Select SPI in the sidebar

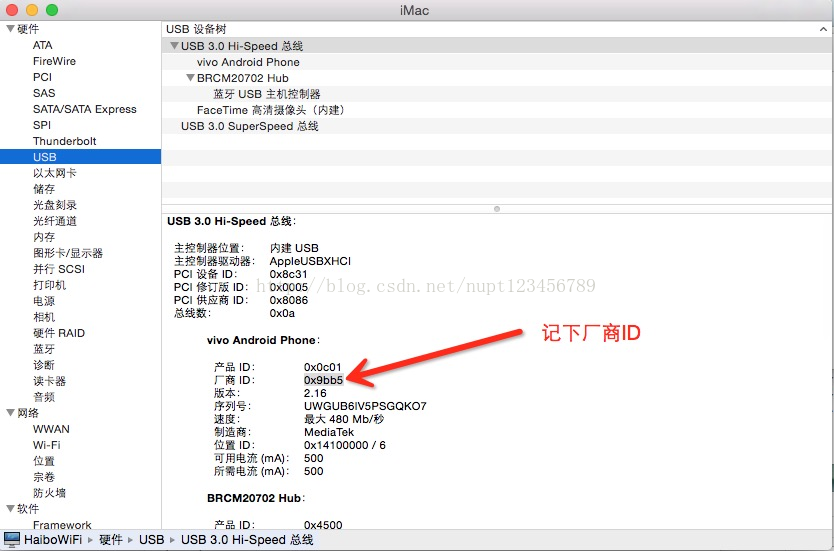click(x=41, y=125)
